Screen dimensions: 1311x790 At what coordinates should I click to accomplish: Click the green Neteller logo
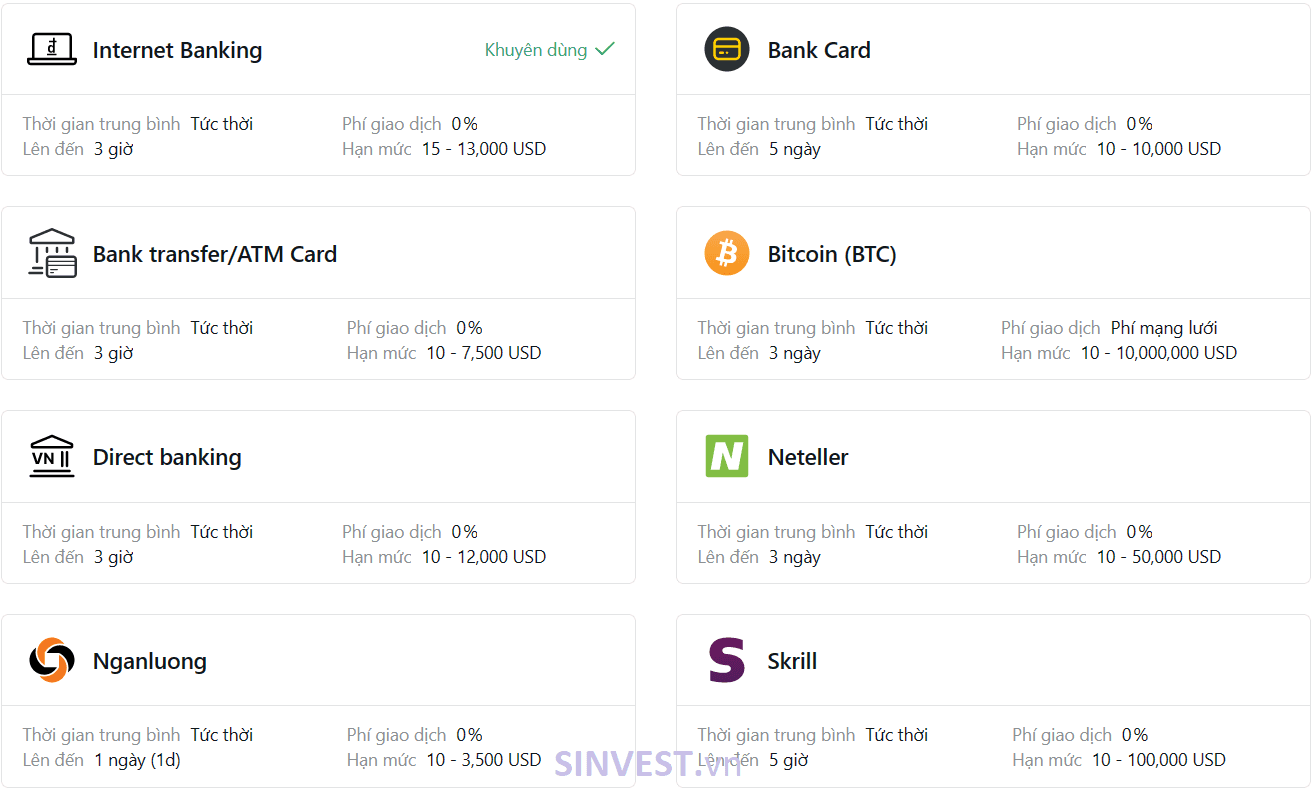(727, 456)
